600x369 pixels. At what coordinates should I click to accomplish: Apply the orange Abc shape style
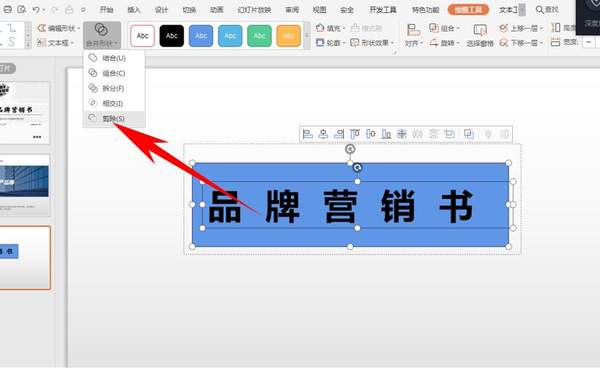[289, 36]
